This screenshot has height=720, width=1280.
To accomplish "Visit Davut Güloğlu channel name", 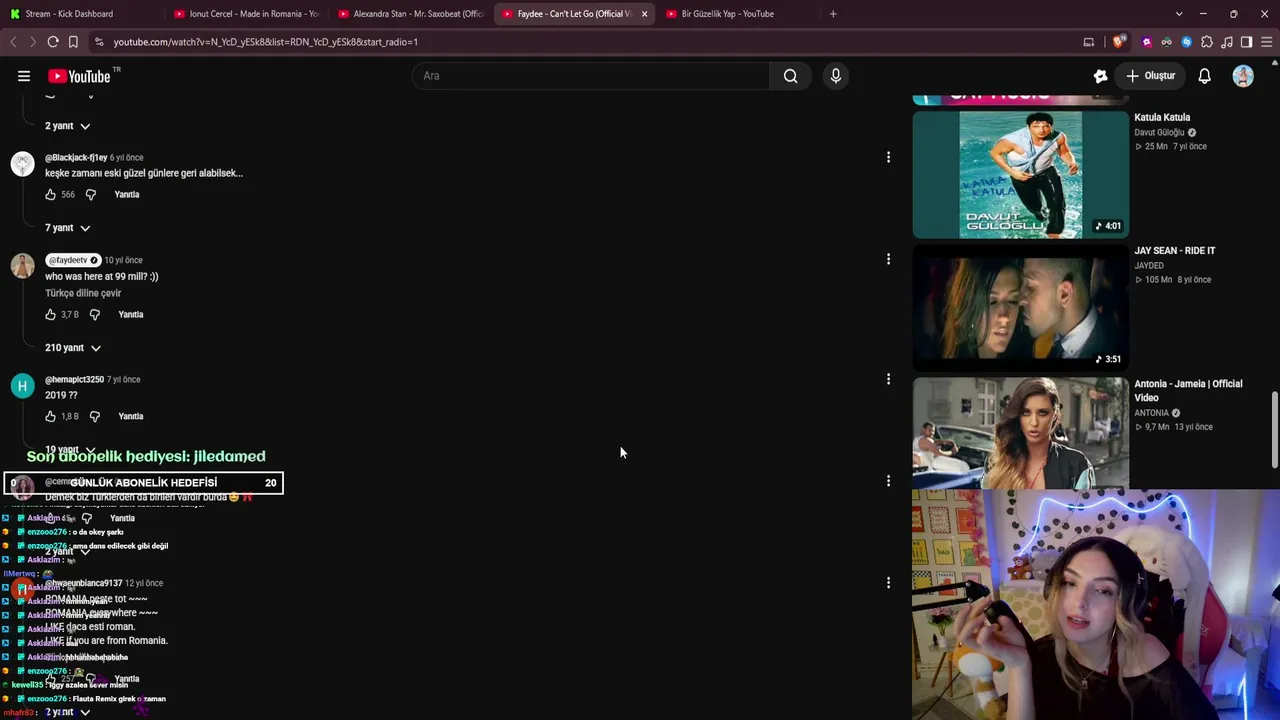I will coord(1159,133).
